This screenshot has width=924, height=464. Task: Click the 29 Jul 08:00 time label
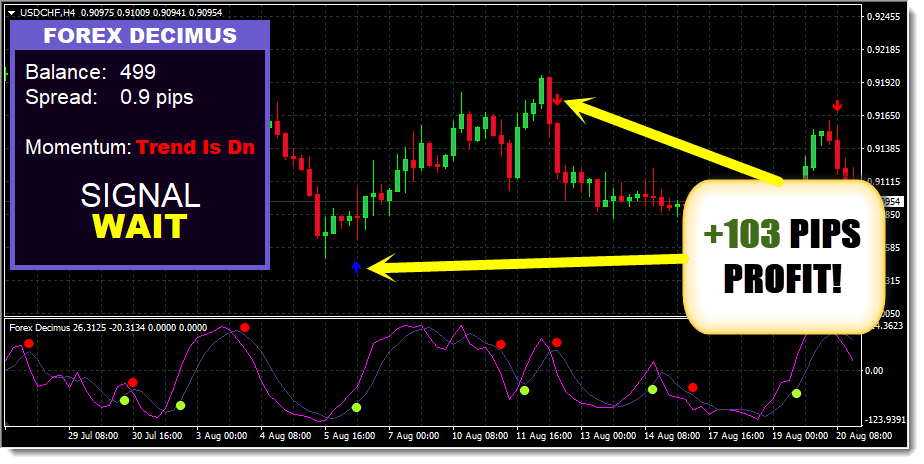(93, 436)
